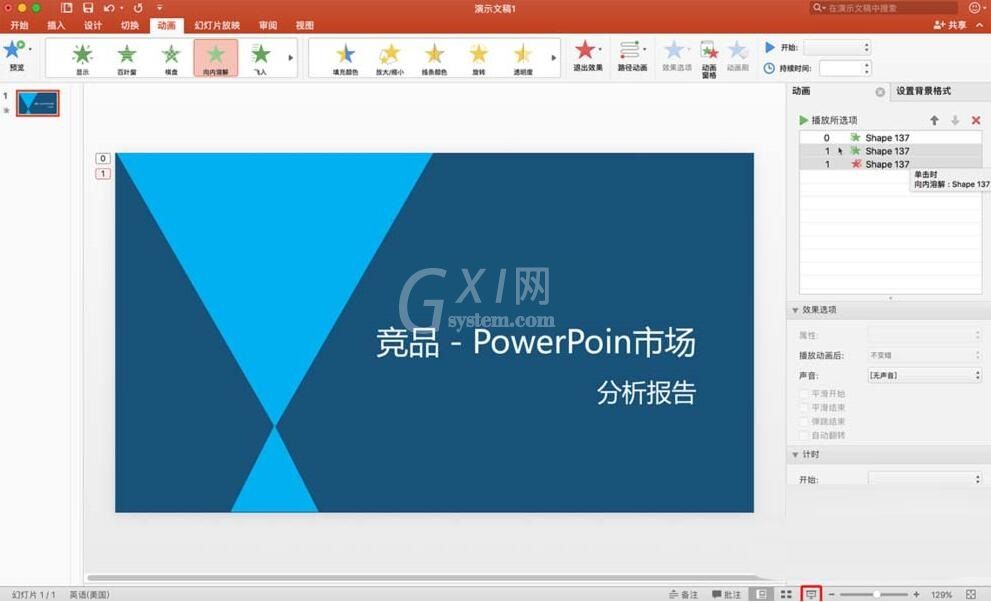Apply the 旋转 emphasis effect
Screen dimensions: 991x602
pos(478,58)
